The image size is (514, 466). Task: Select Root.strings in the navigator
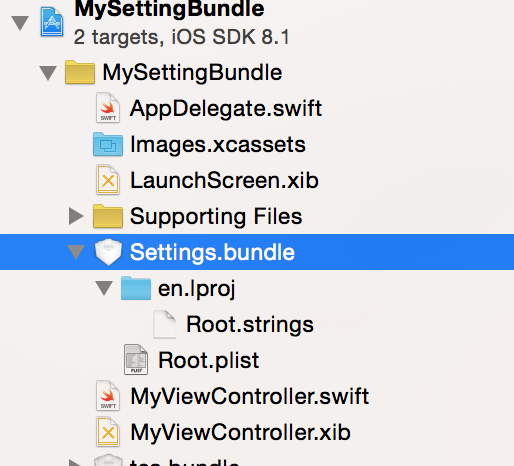(x=250, y=324)
